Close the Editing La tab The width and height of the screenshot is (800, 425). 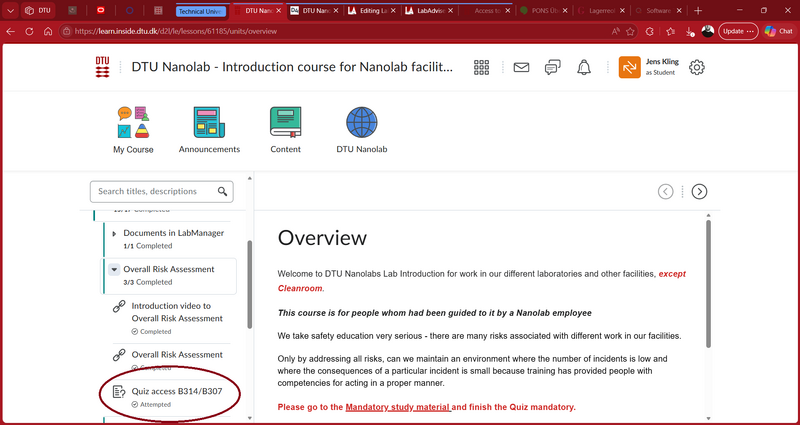point(393,11)
